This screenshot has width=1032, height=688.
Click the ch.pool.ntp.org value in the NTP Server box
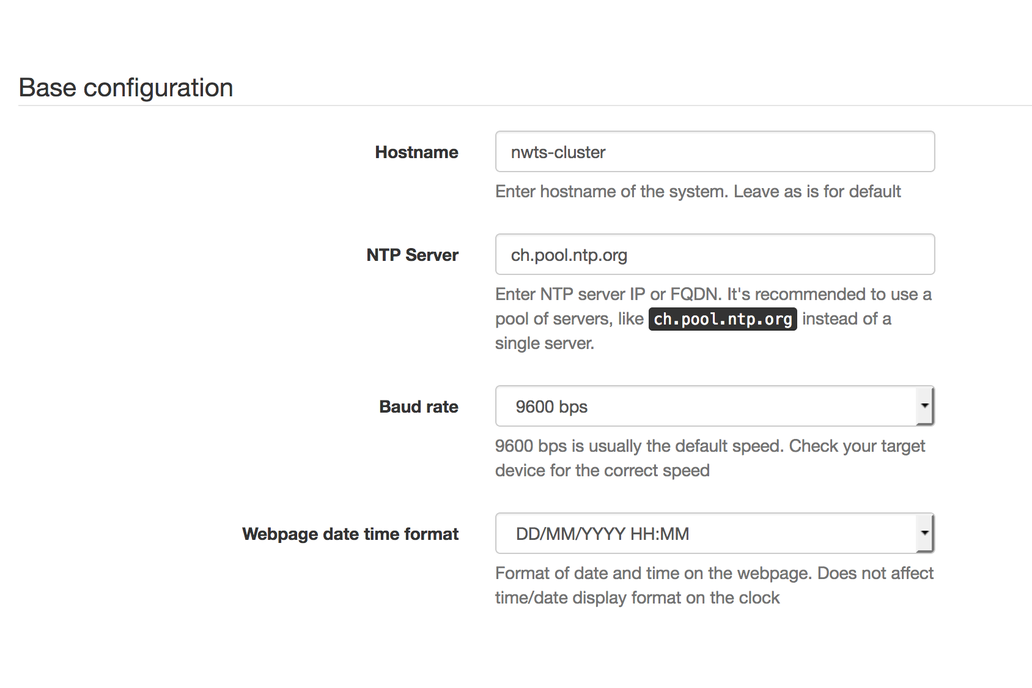(569, 255)
